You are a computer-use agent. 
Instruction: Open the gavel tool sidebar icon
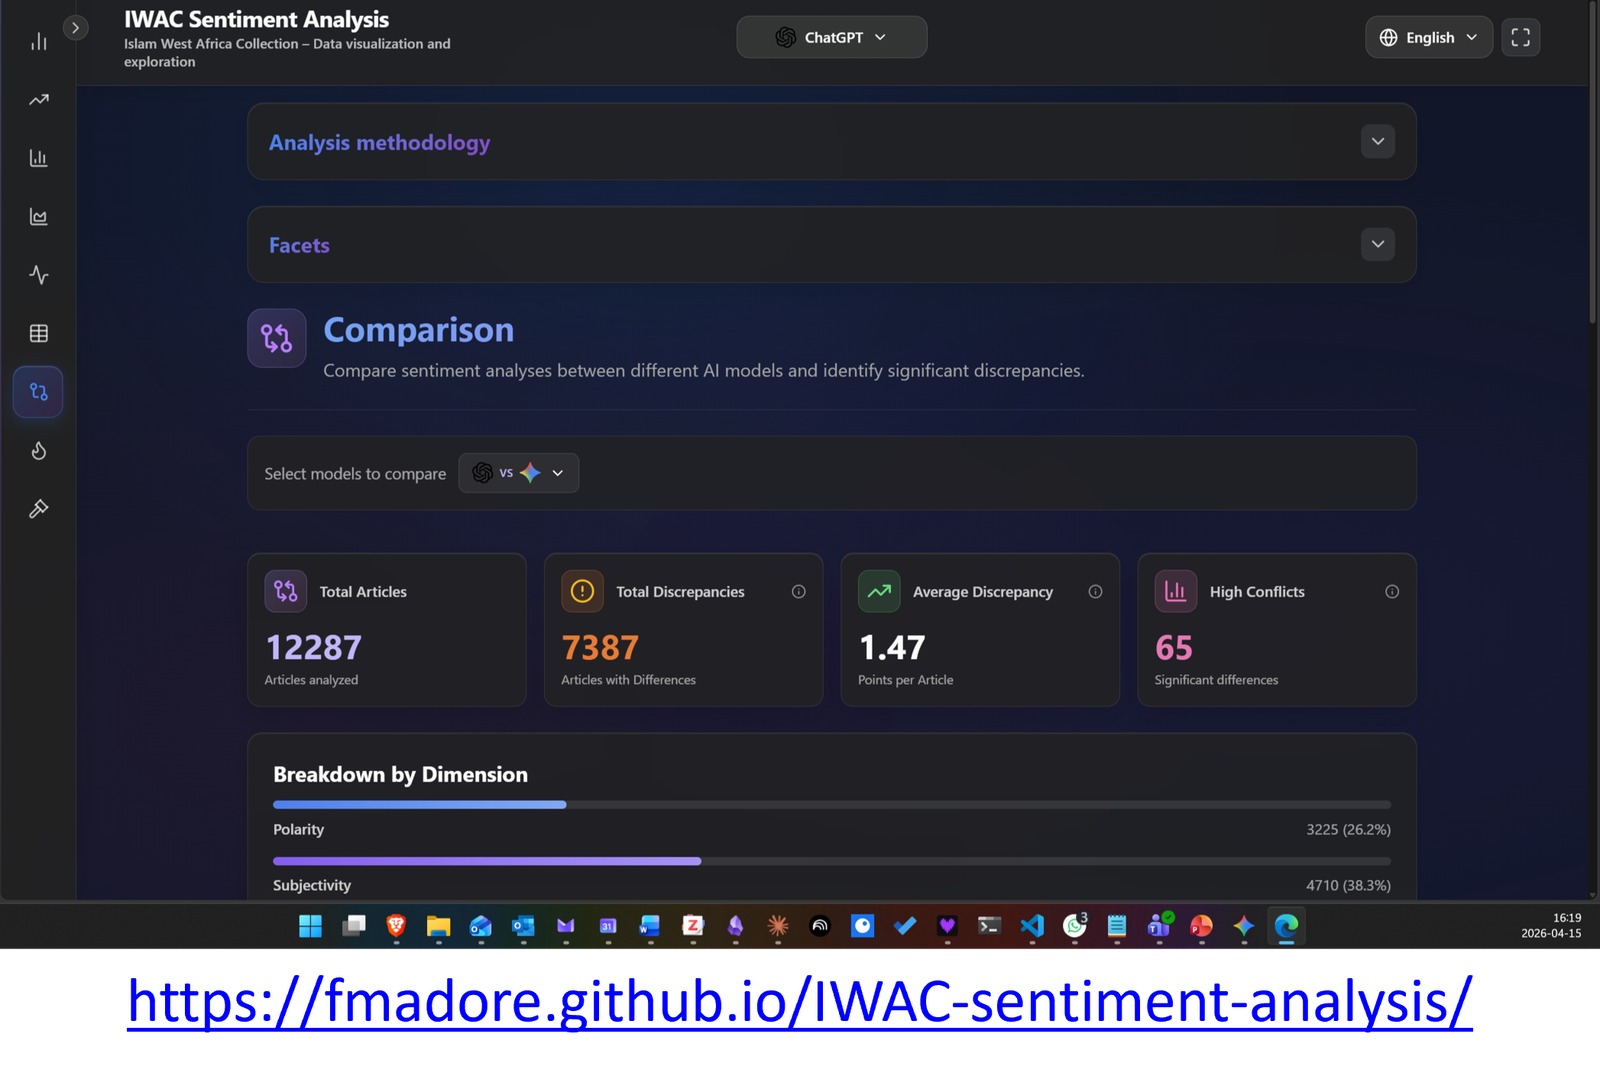(39, 509)
